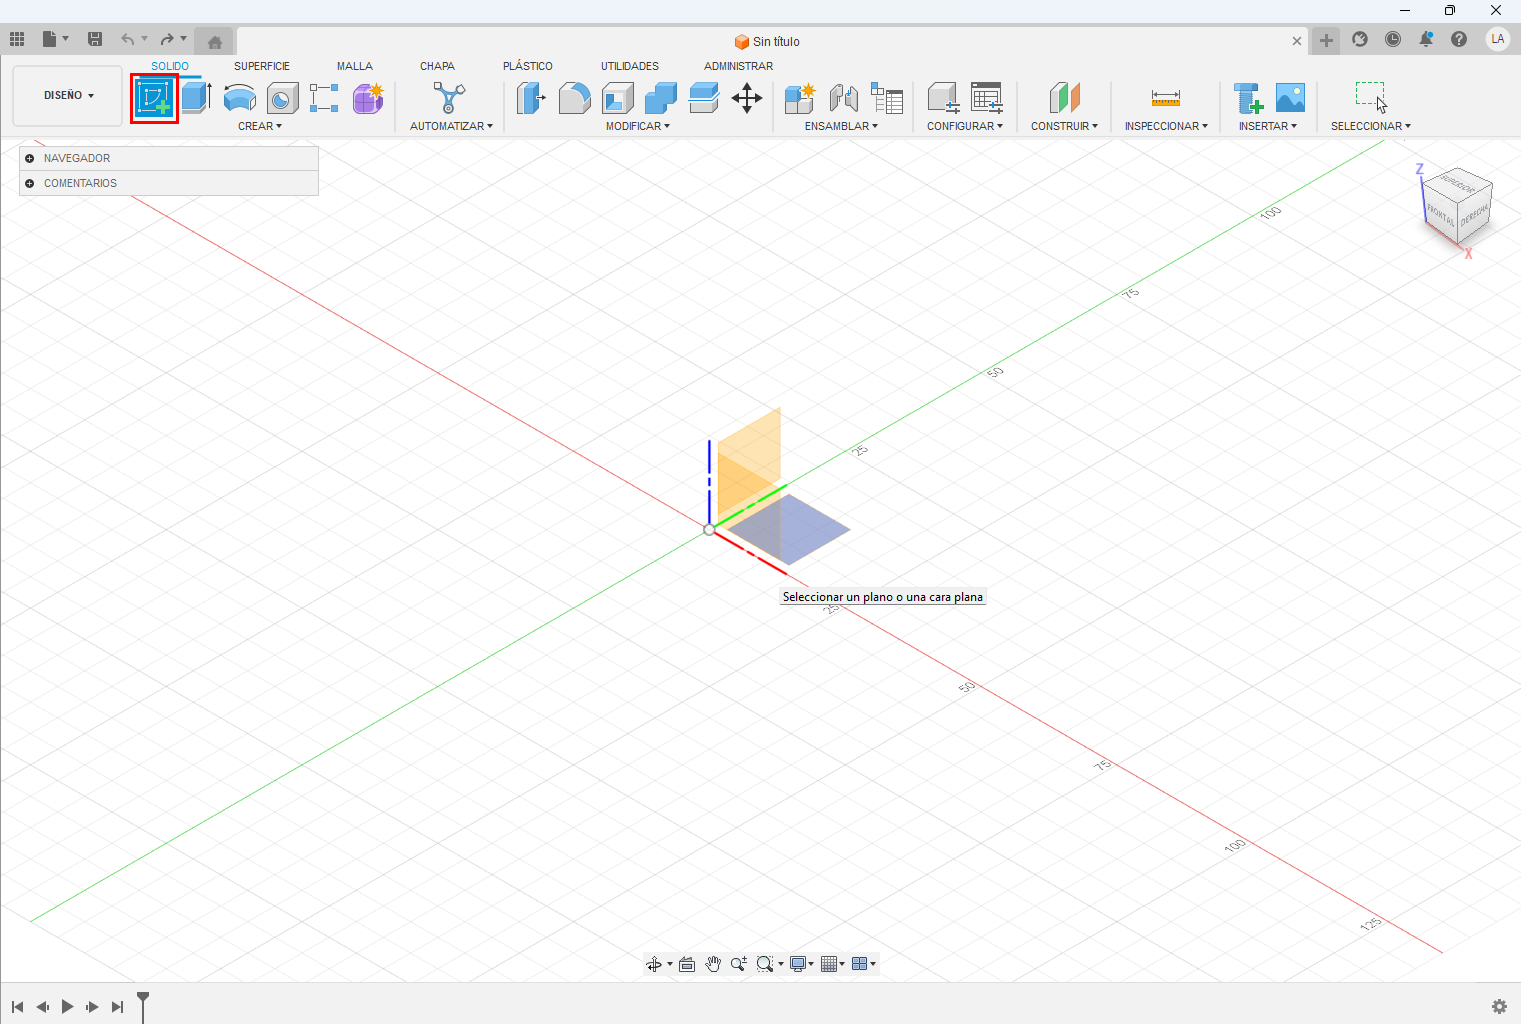The width and height of the screenshot is (1521, 1024).
Task: Select the Move/Copy arrows tool
Action: tap(747, 98)
